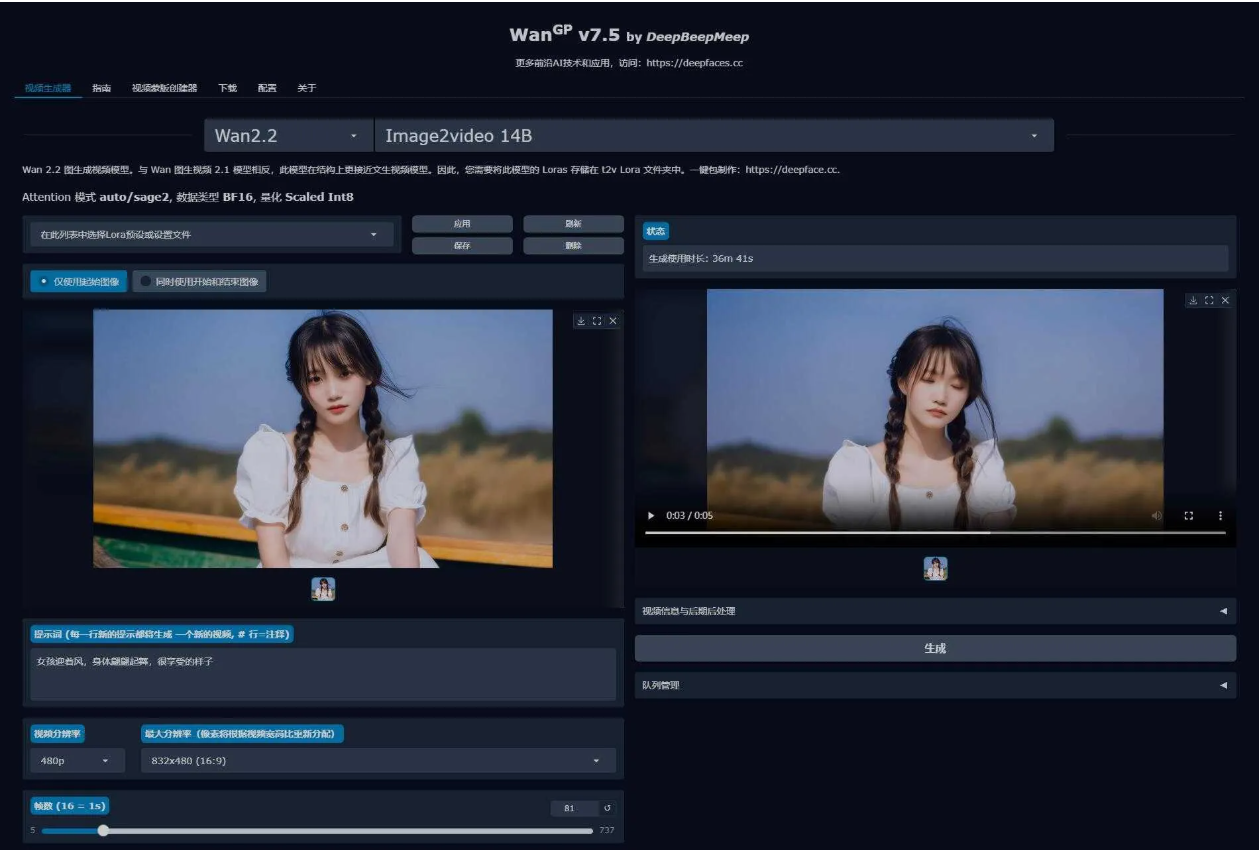This screenshot has width=1259, height=850.
Task: Switch to the 下载 tab
Action: point(228,88)
